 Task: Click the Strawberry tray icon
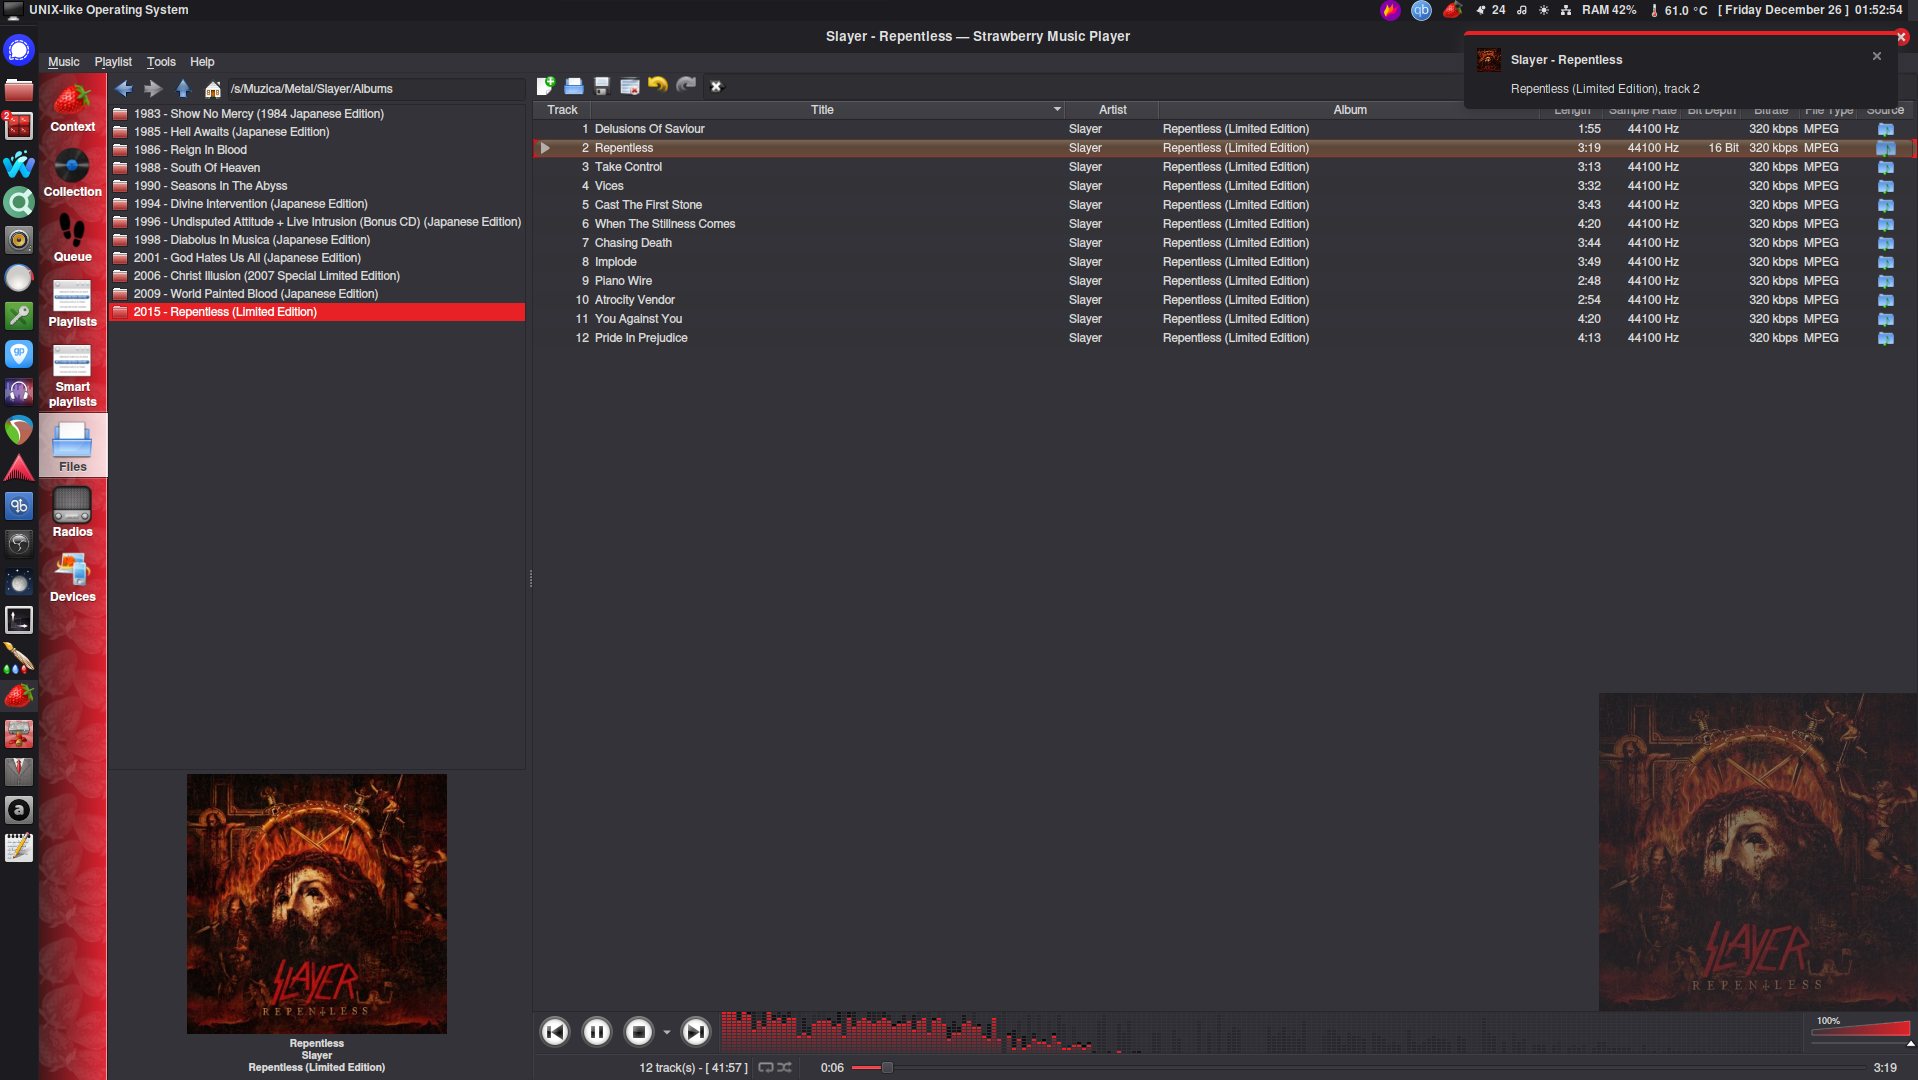pos(1452,10)
